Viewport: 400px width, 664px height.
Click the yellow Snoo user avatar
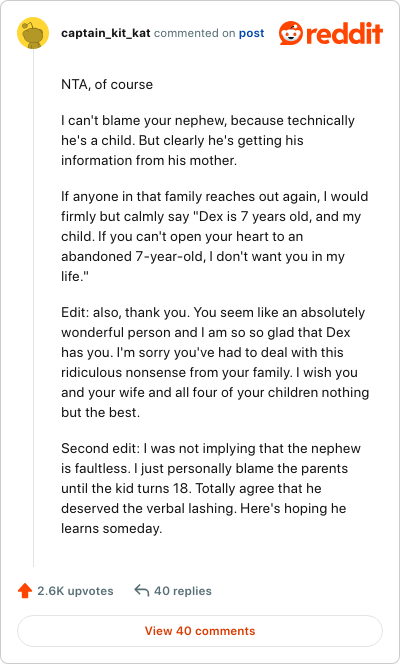tap(33, 33)
